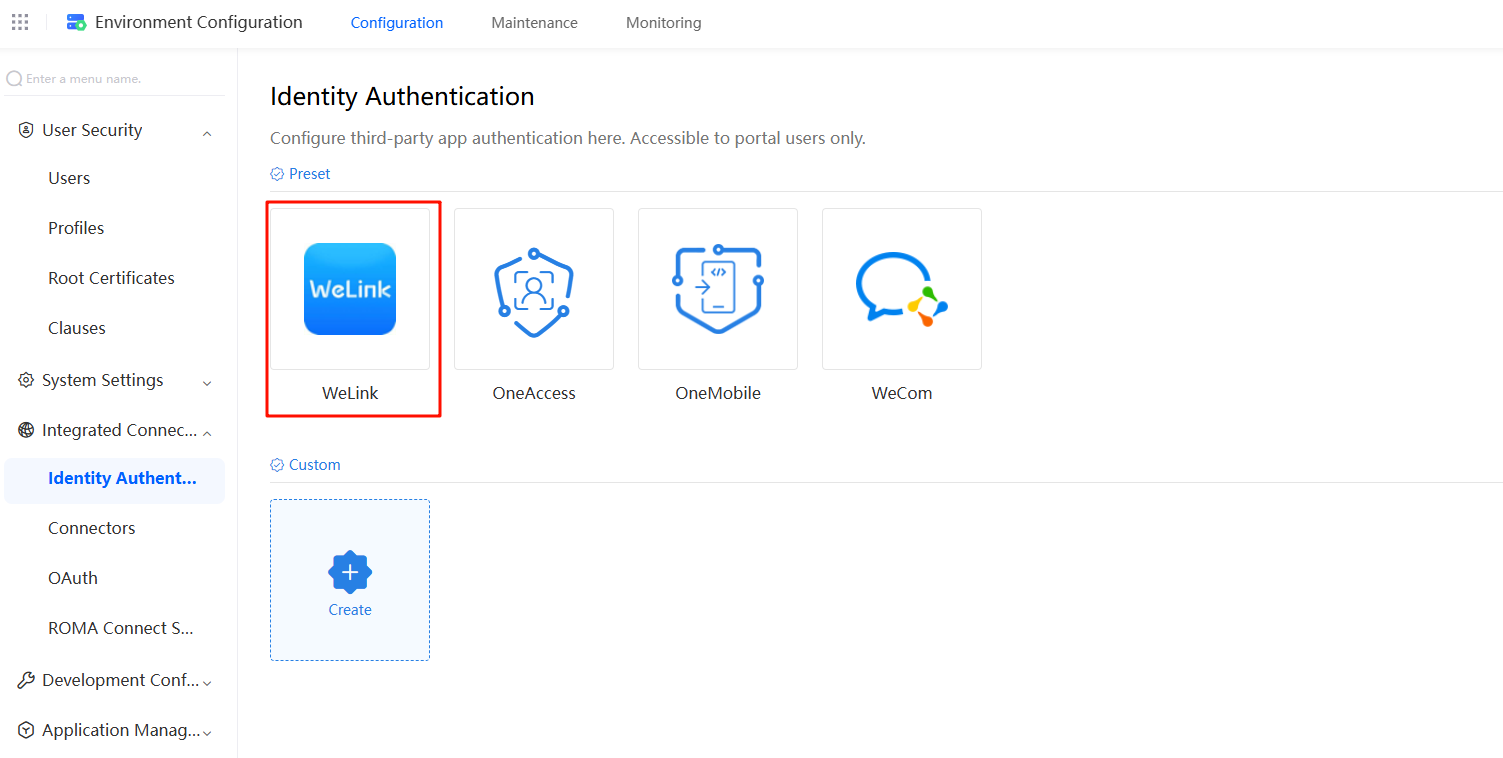
Task: Click the OneAccess label text
Action: point(534,393)
